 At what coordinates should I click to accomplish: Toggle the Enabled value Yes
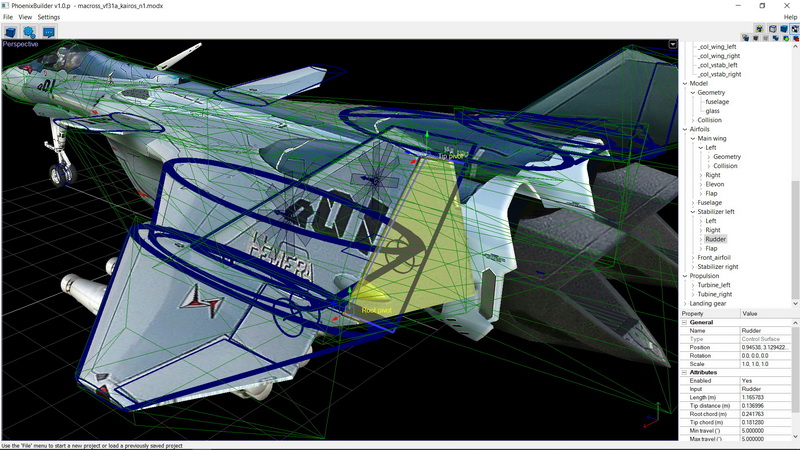[765, 381]
